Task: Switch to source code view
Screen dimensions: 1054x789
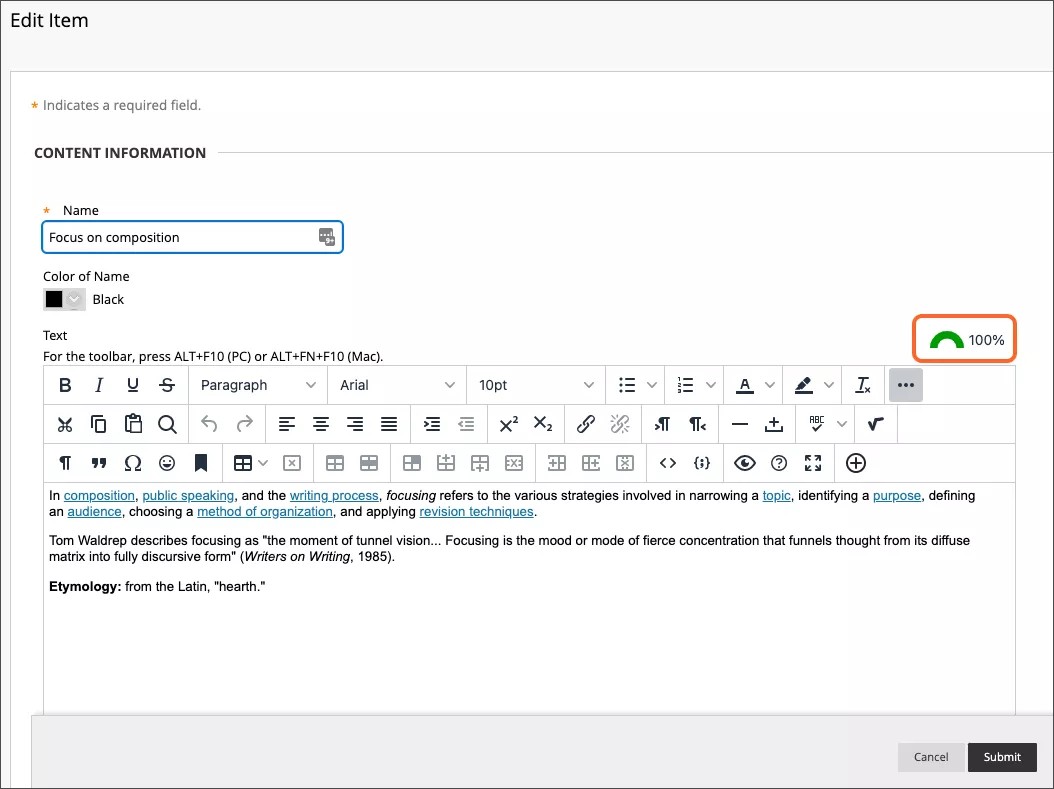Action: 669,463
